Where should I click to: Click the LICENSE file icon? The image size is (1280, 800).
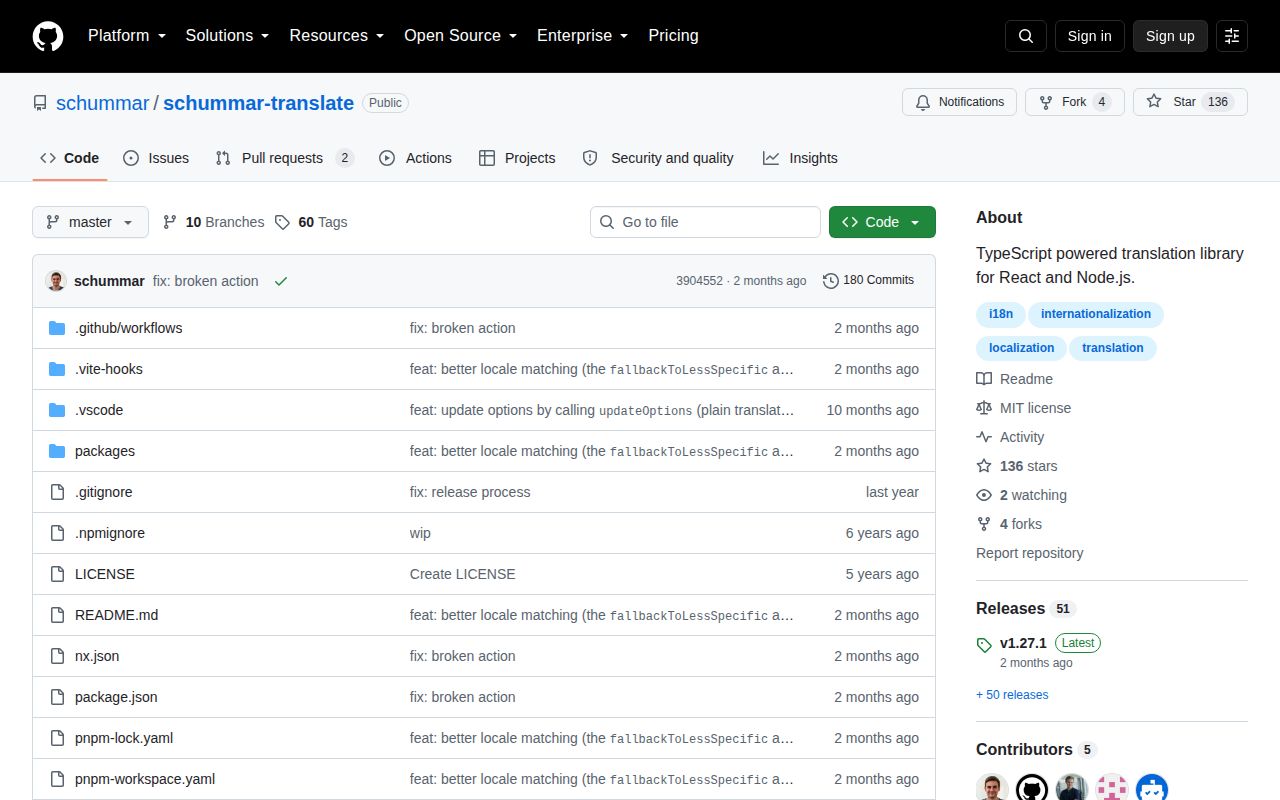click(57, 574)
